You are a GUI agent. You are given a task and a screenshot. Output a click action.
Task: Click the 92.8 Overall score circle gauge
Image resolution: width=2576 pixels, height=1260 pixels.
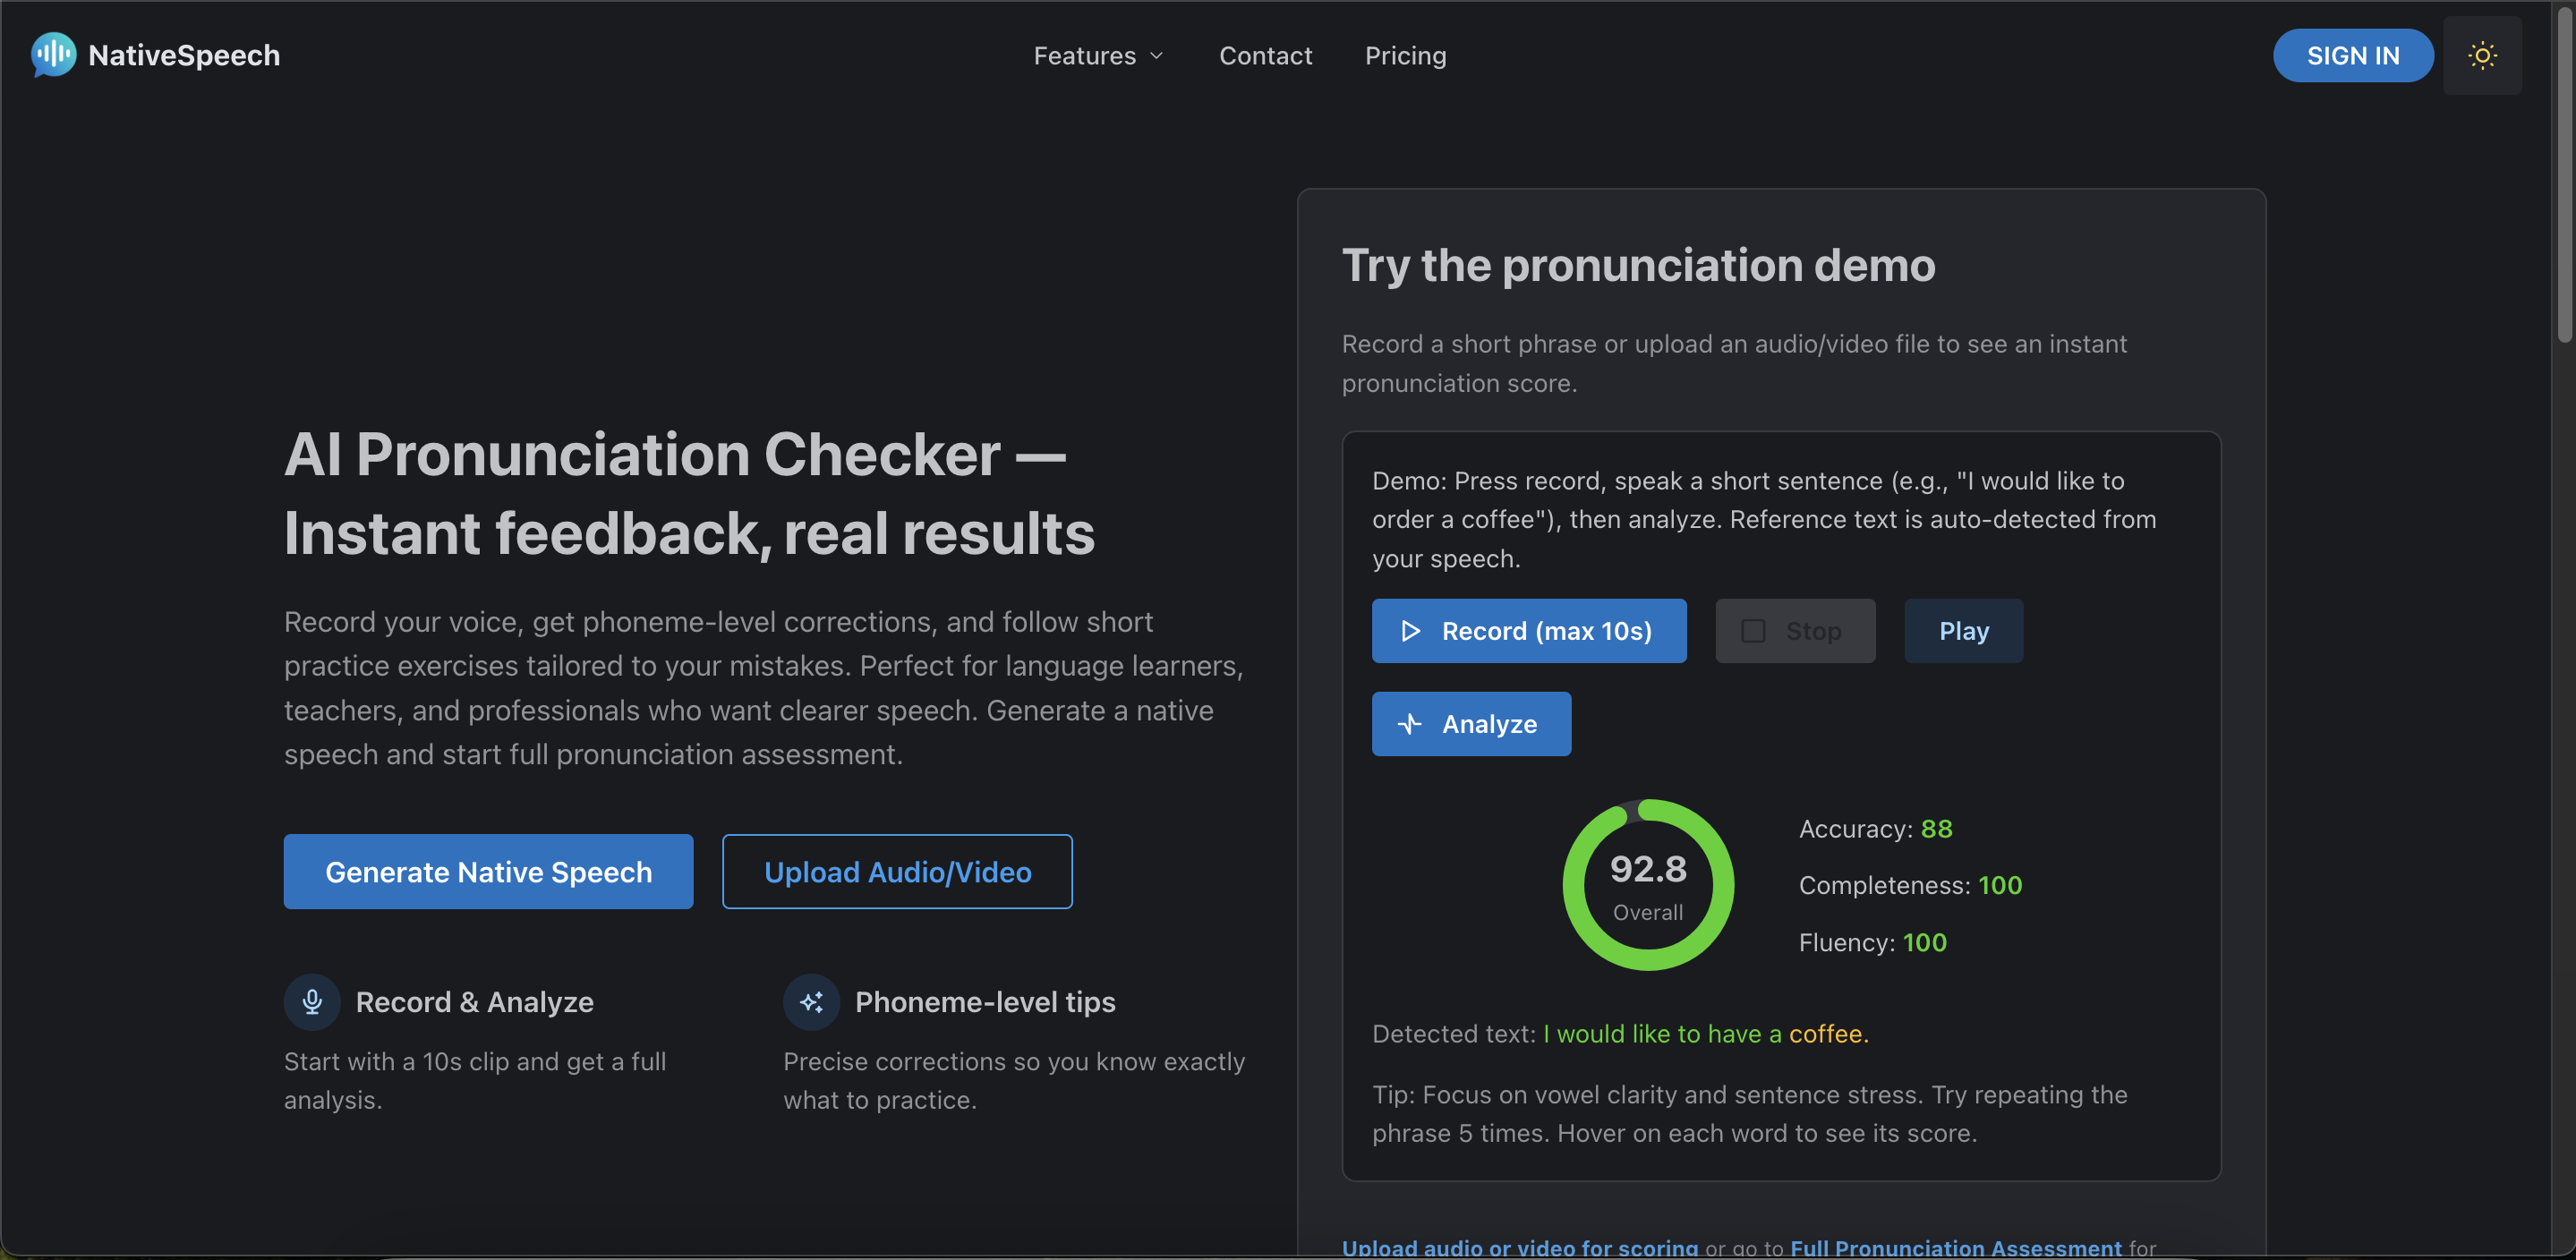(x=1648, y=885)
